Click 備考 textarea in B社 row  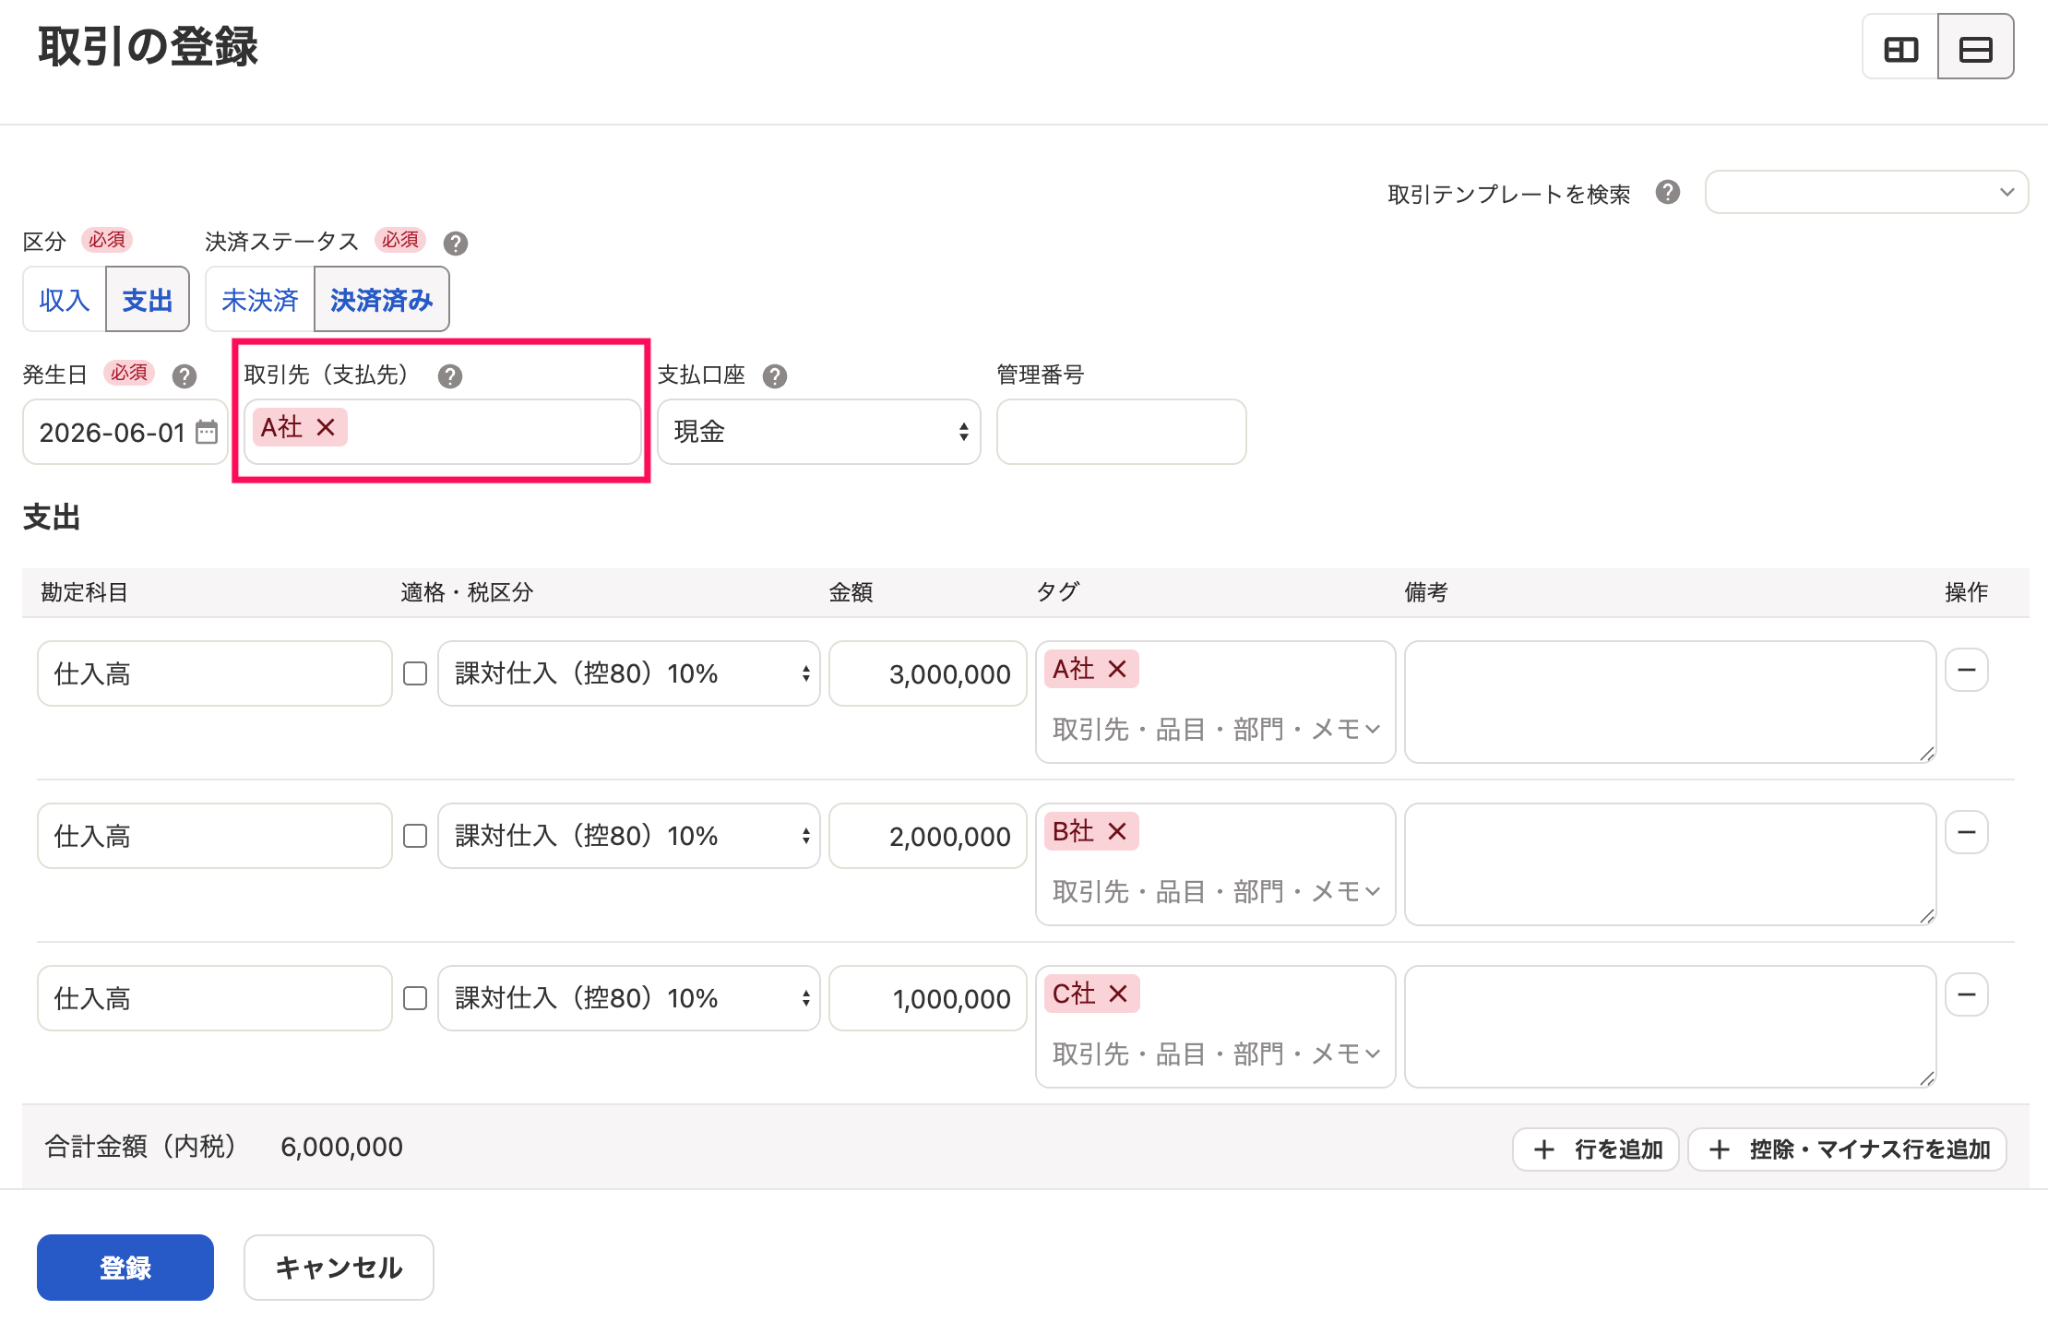tap(1670, 864)
